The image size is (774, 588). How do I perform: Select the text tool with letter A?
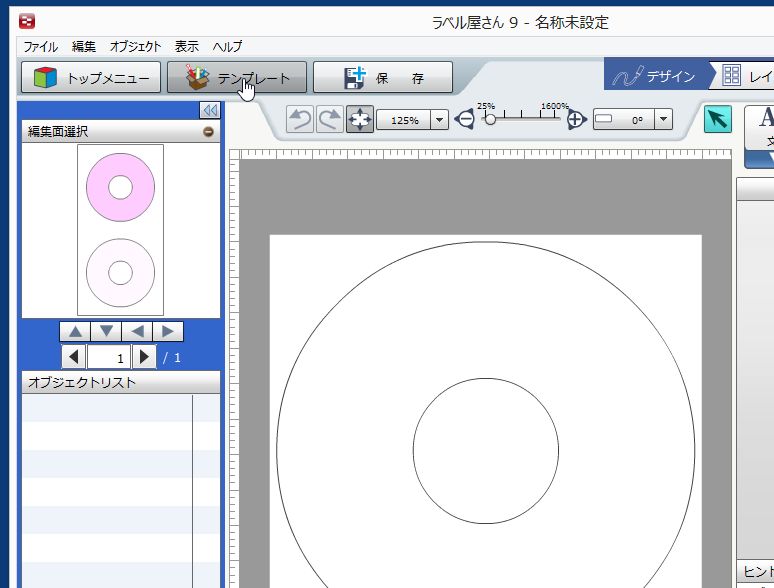coord(760,128)
